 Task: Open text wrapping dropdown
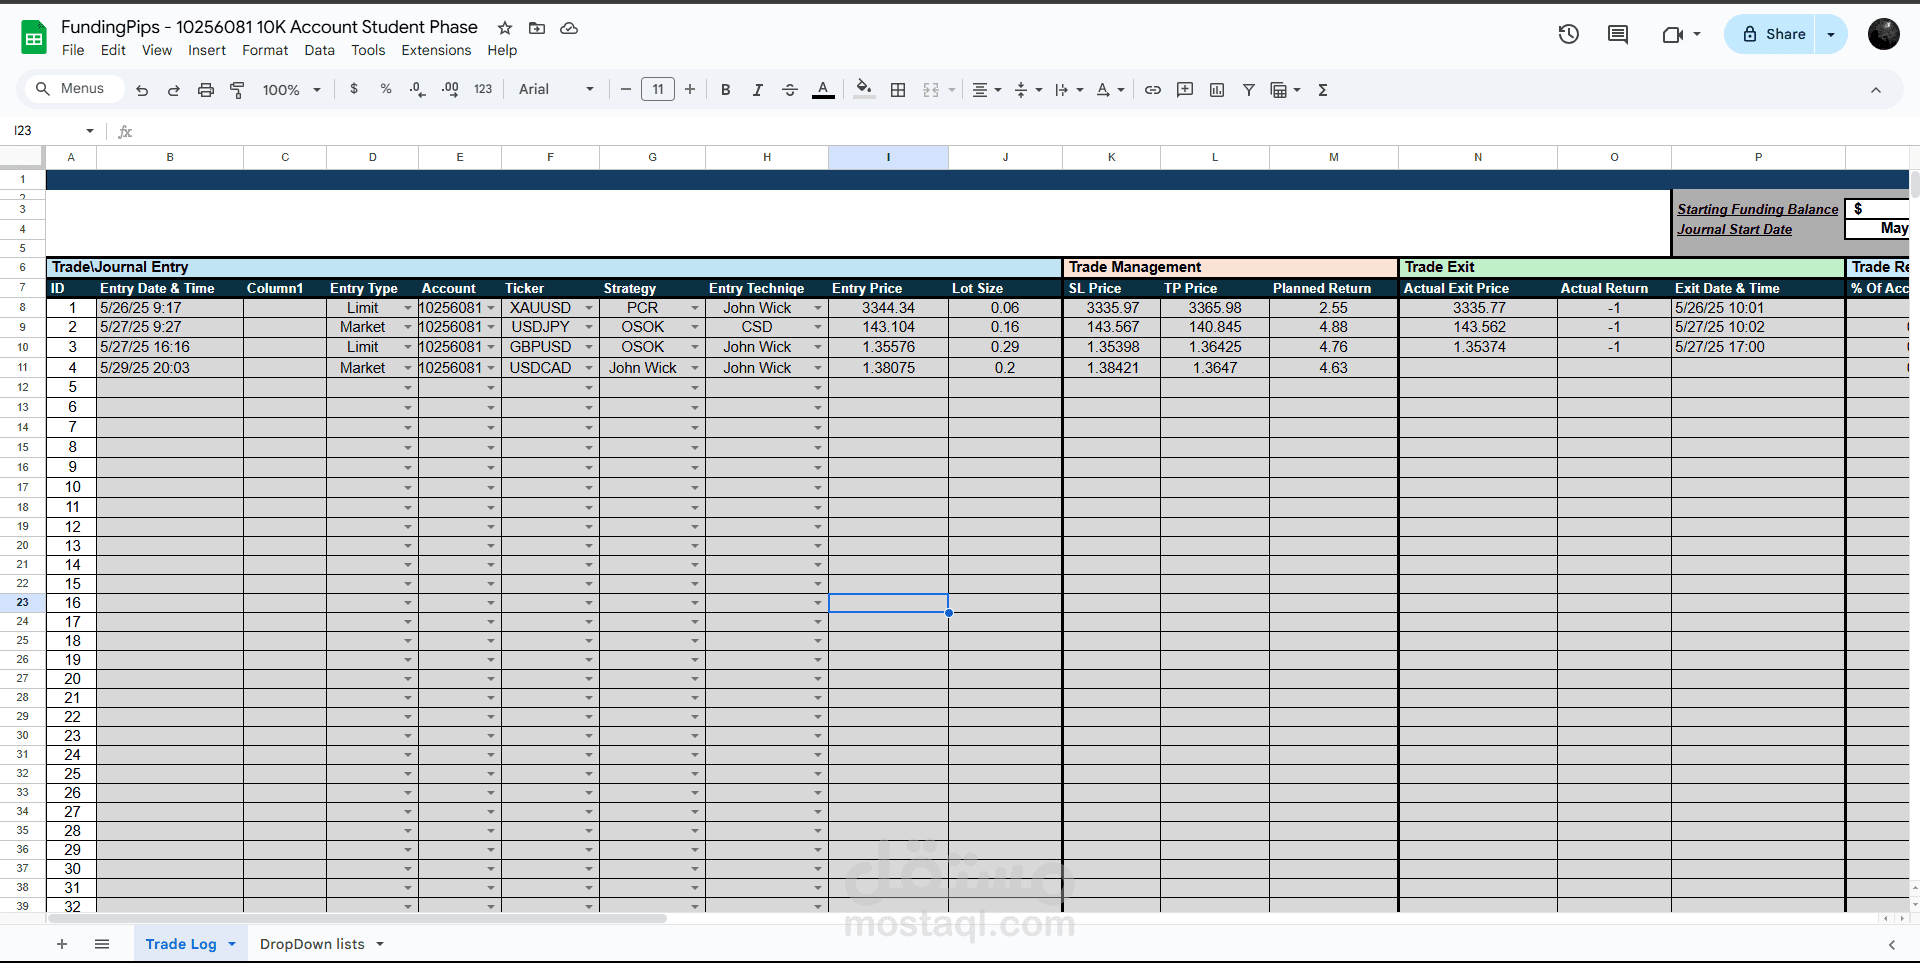1069,90
